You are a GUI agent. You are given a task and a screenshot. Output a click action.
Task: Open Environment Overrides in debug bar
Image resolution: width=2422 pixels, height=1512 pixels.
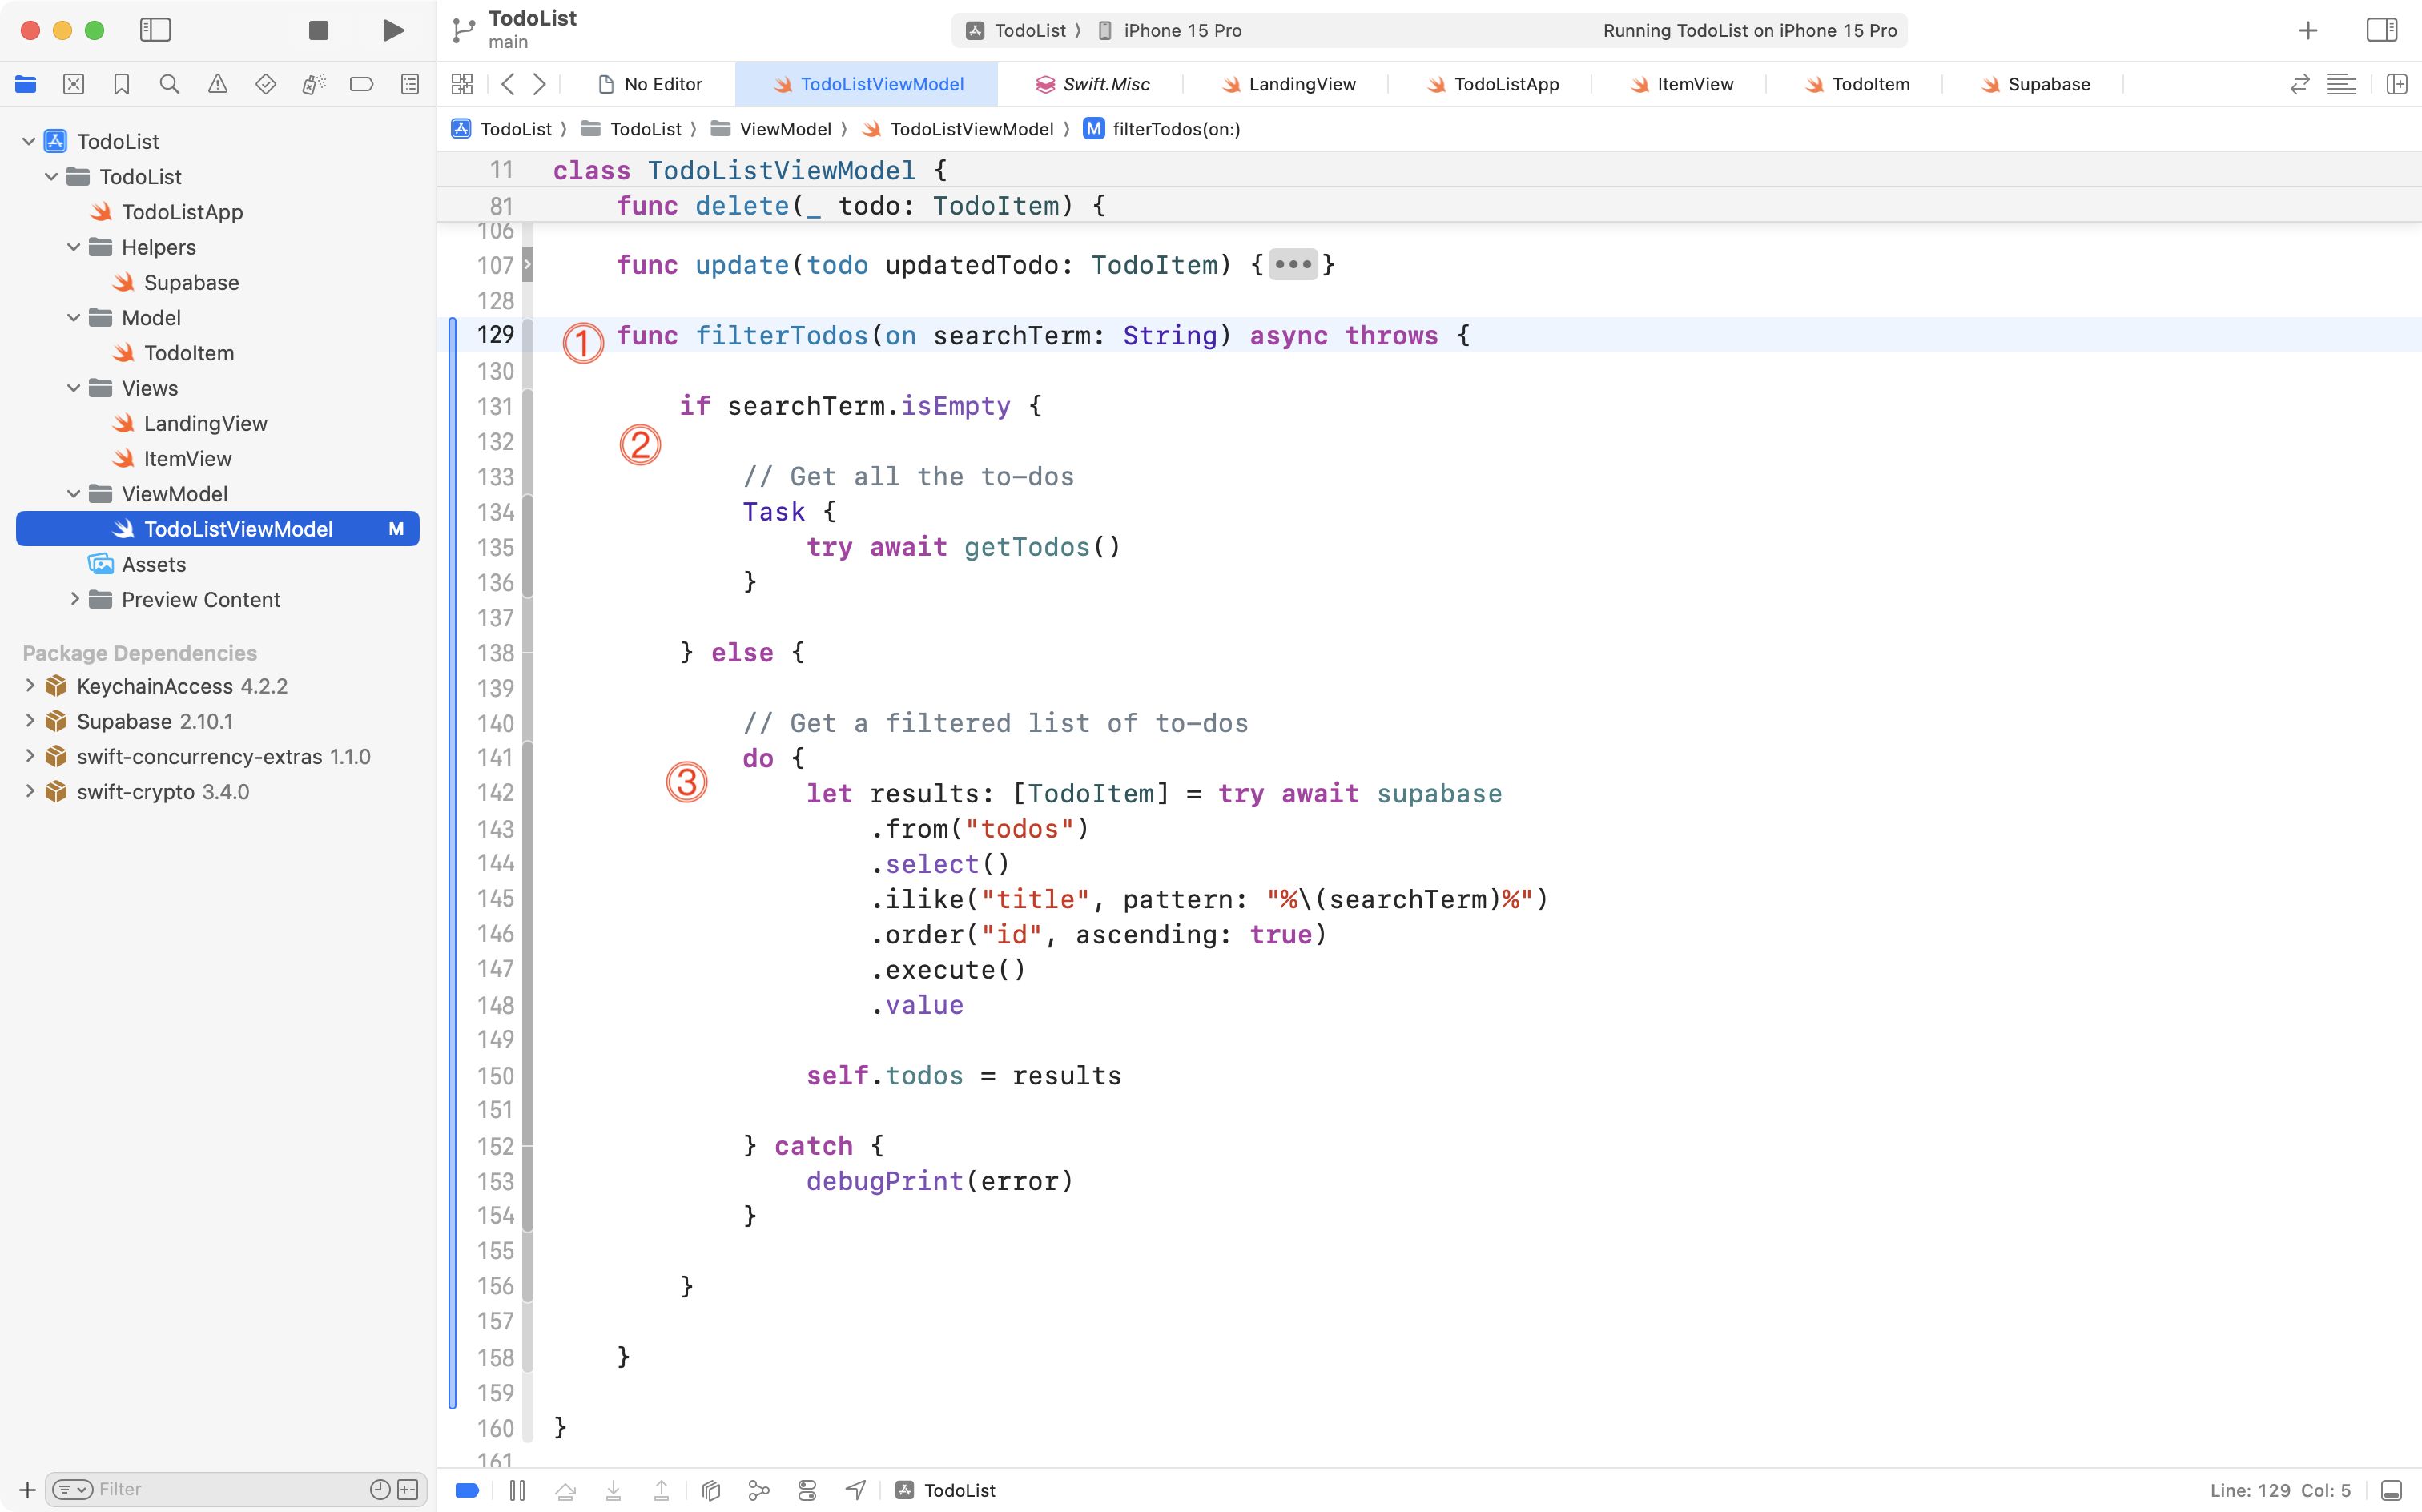(807, 1489)
